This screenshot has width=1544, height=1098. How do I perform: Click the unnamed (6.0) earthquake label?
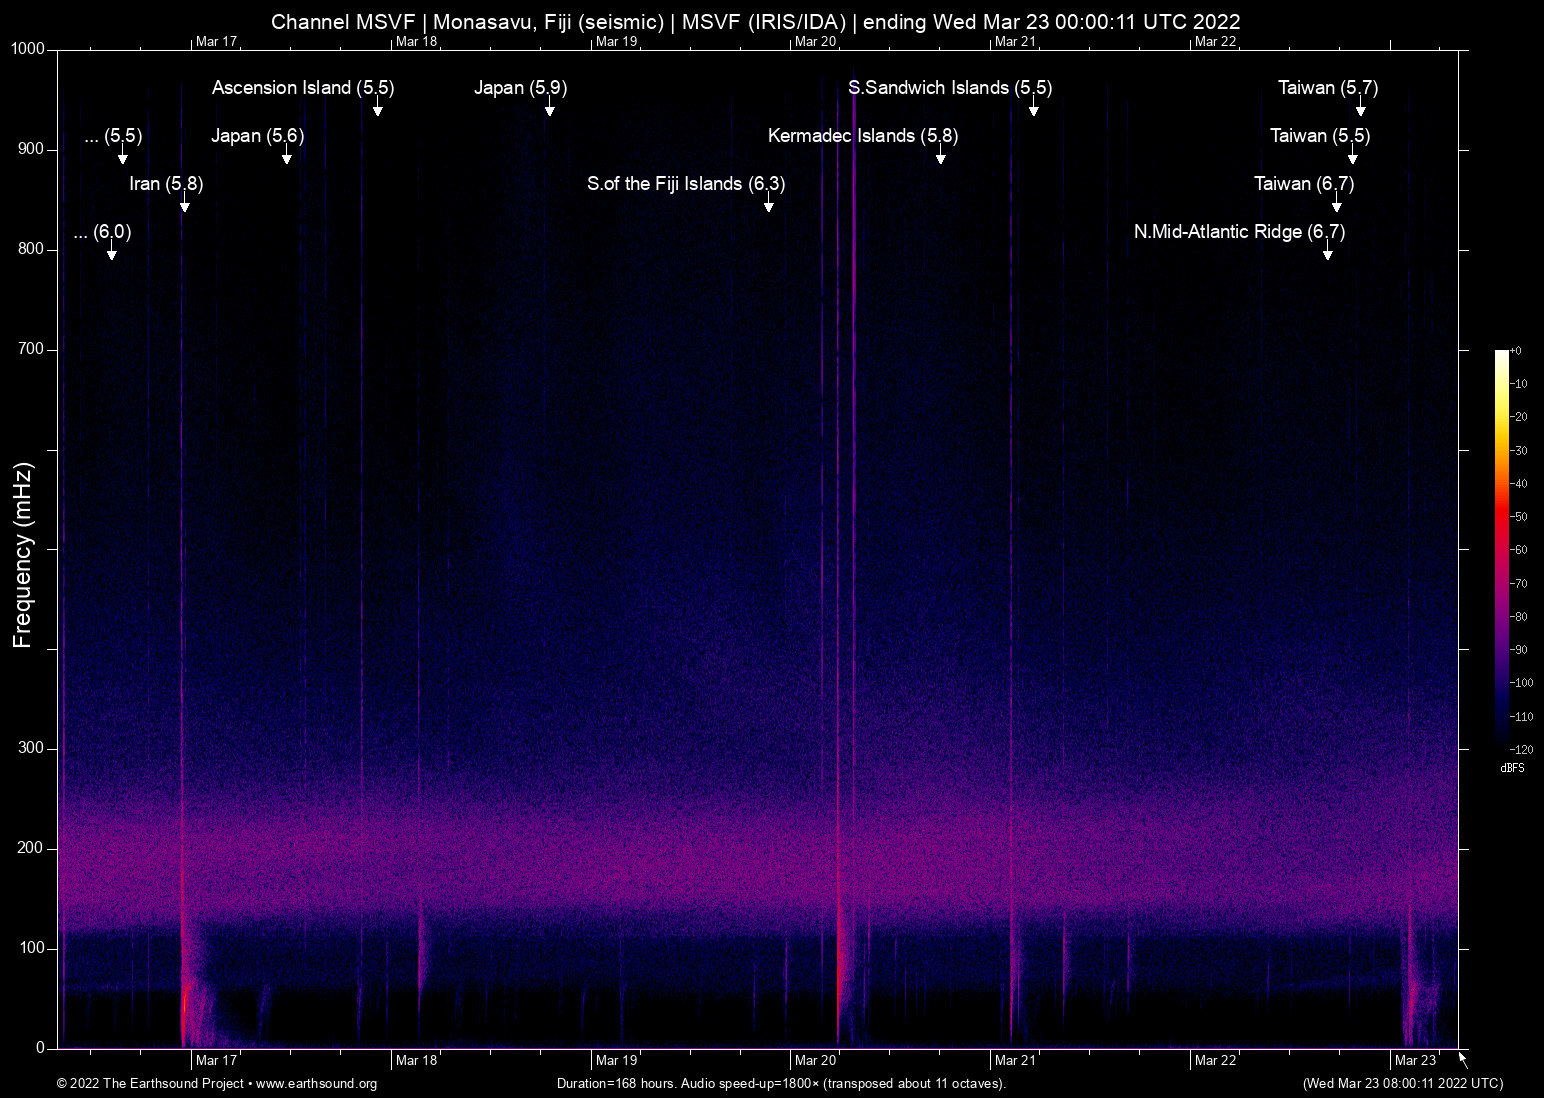point(102,232)
